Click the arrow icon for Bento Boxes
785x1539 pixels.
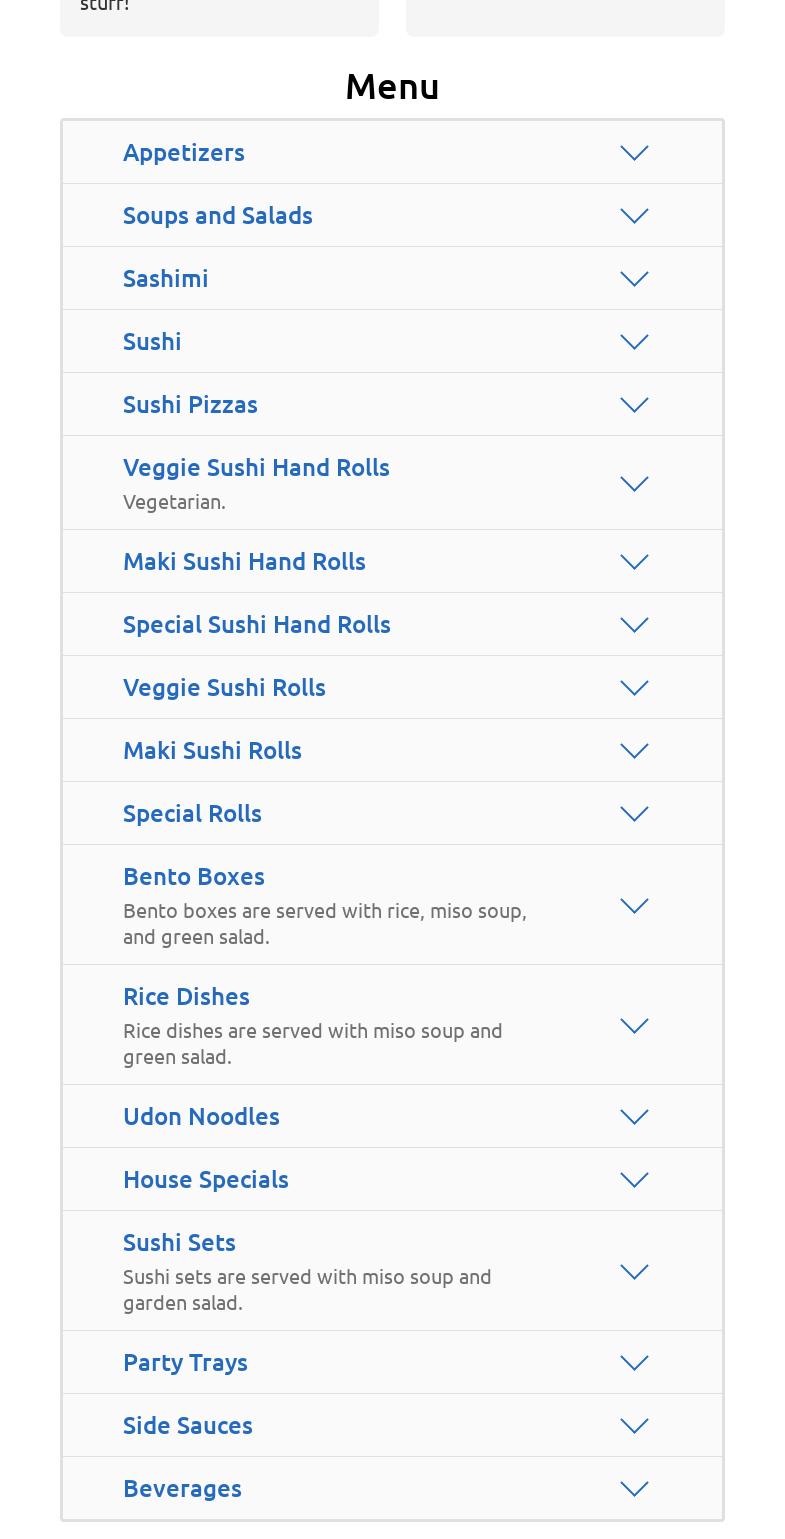click(x=634, y=906)
